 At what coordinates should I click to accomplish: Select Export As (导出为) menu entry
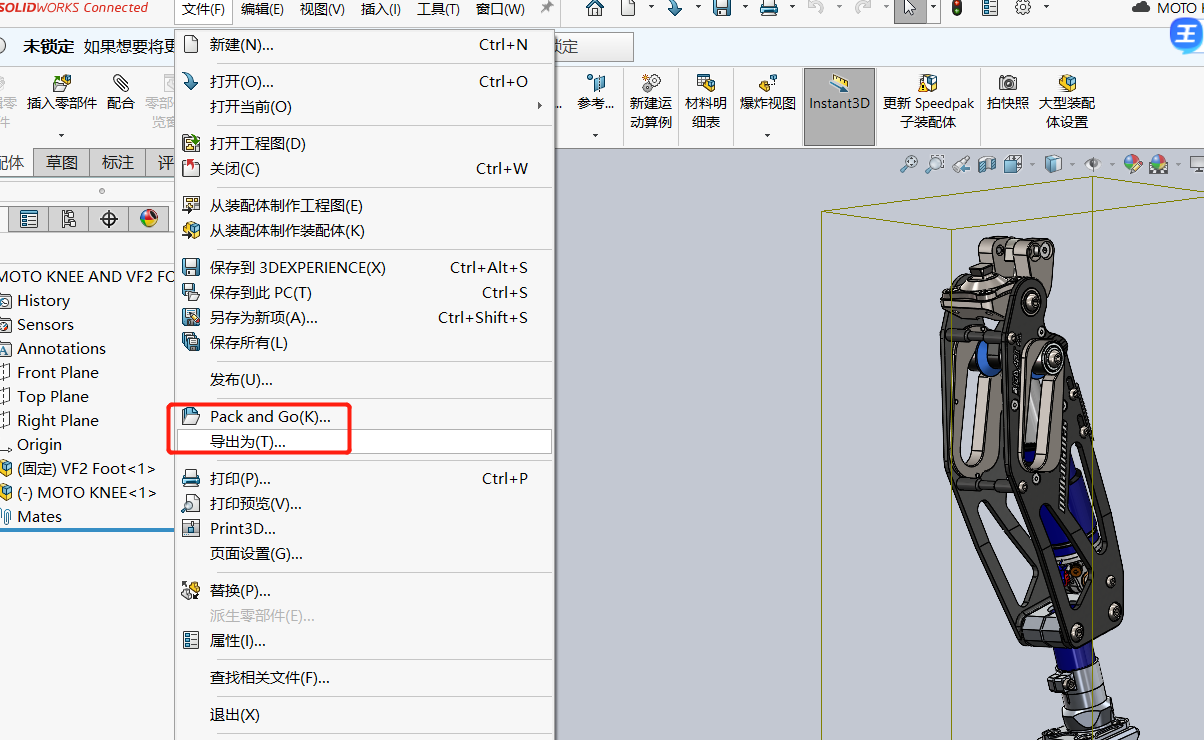[247, 441]
